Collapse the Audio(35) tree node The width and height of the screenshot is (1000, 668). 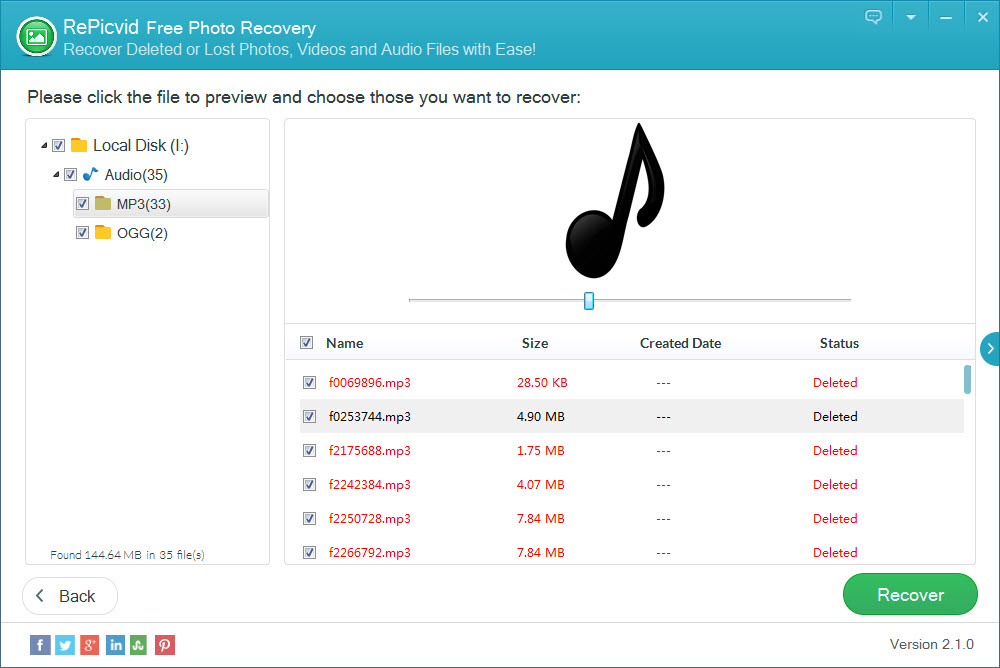tap(57, 174)
